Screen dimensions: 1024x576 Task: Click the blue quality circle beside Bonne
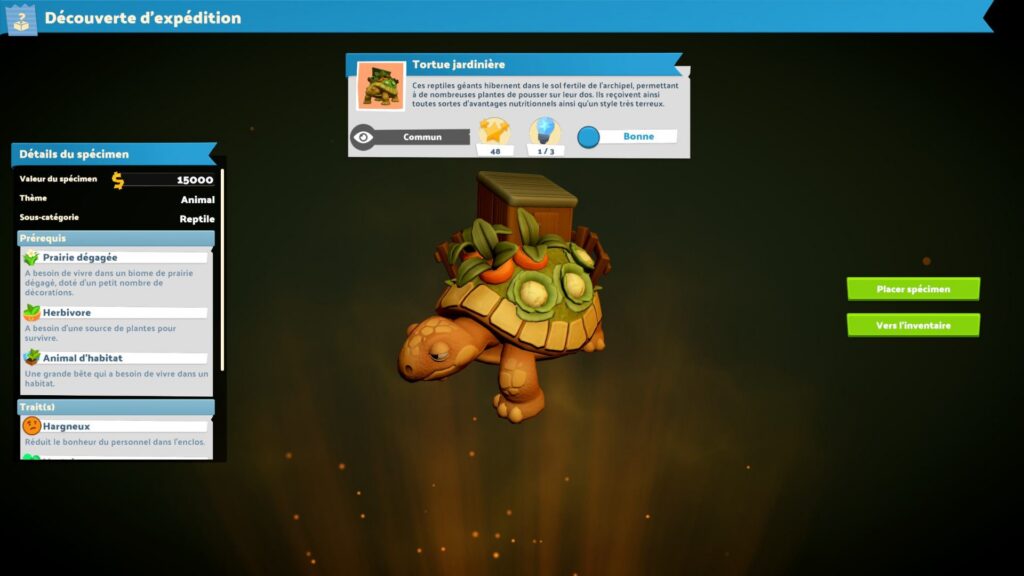point(589,137)
